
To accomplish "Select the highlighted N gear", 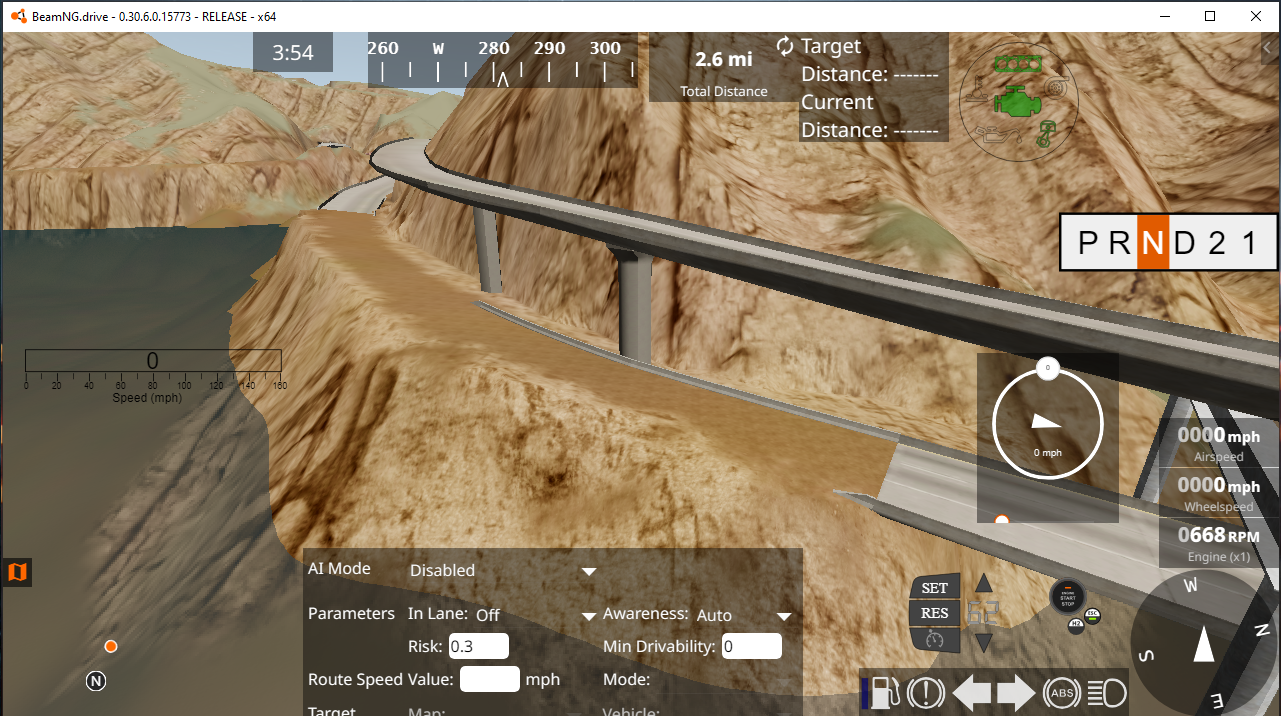I will tap(1153, 243).
